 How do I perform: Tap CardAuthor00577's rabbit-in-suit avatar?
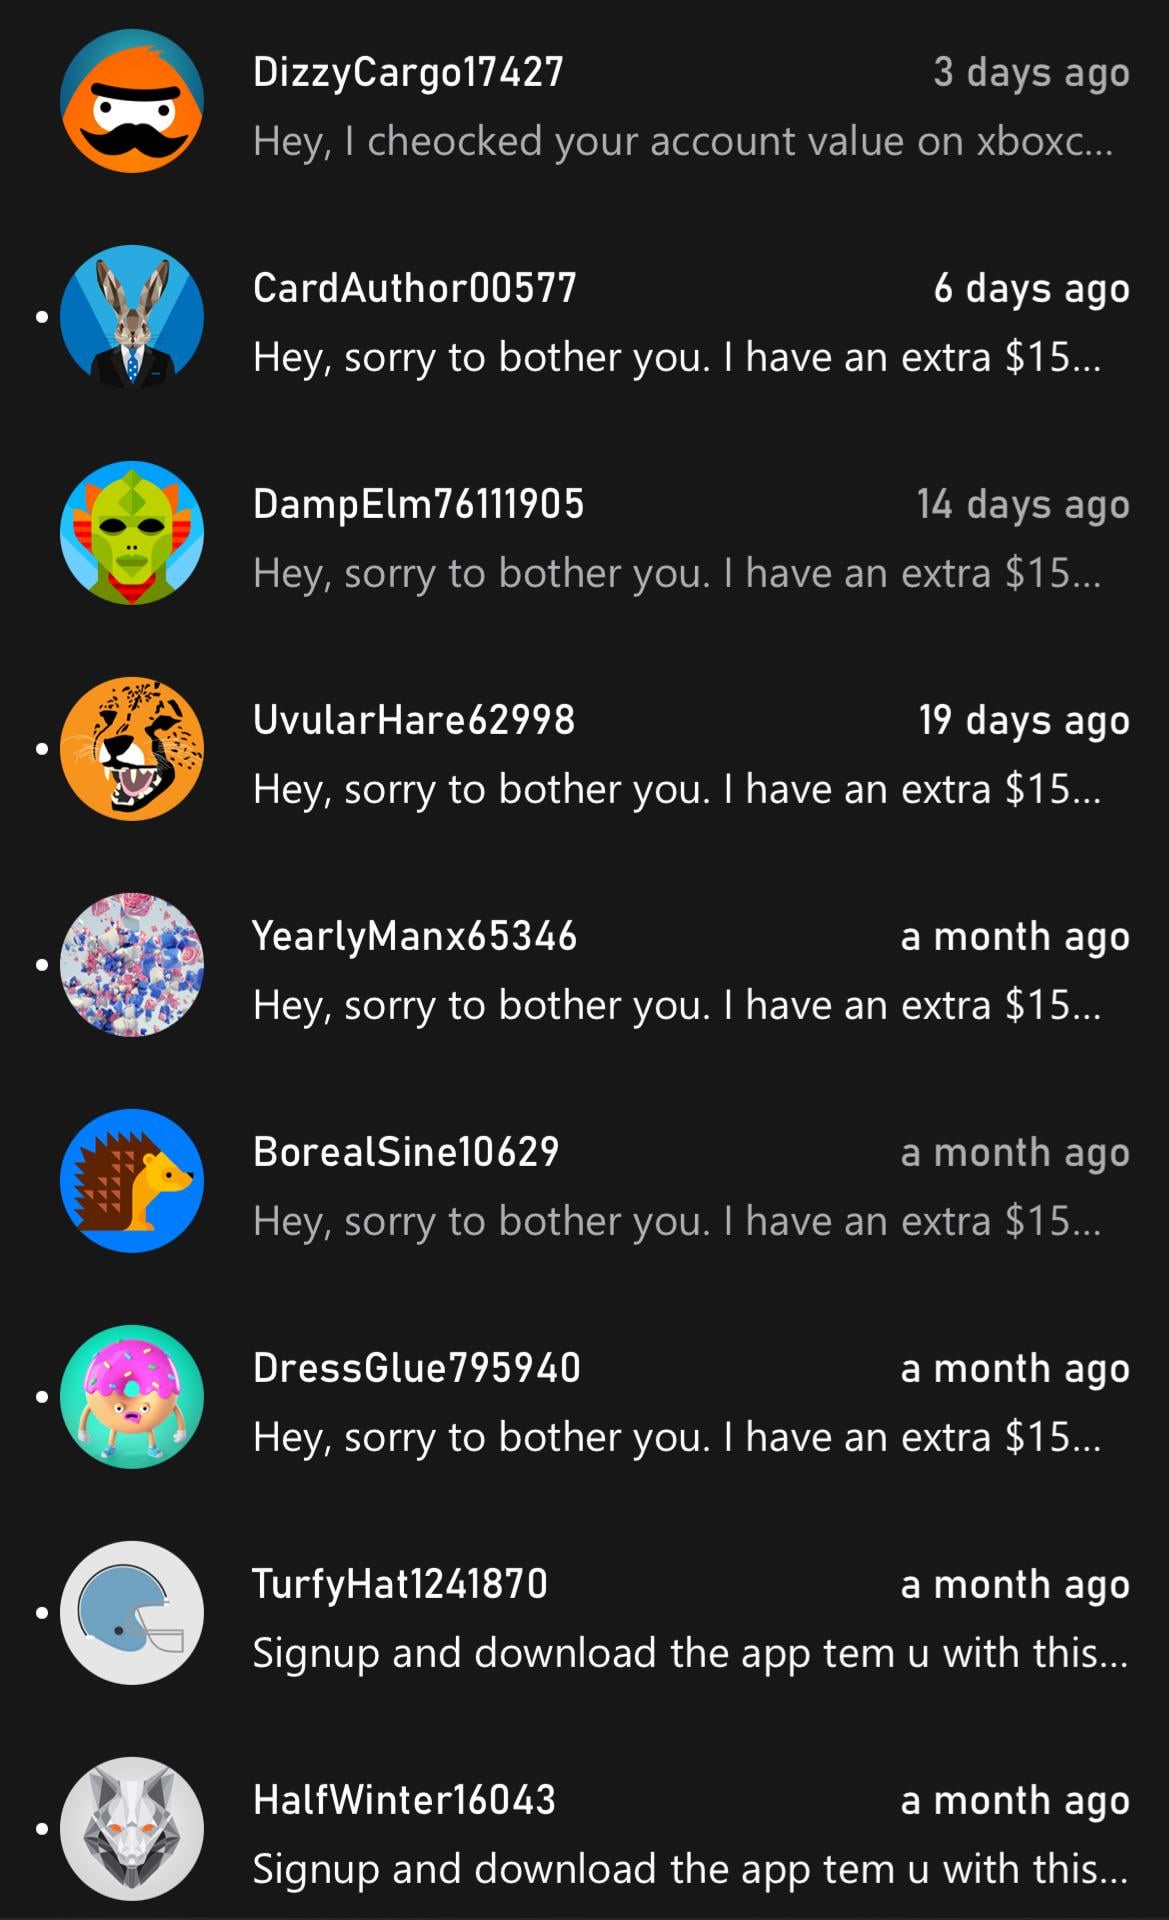132,317
